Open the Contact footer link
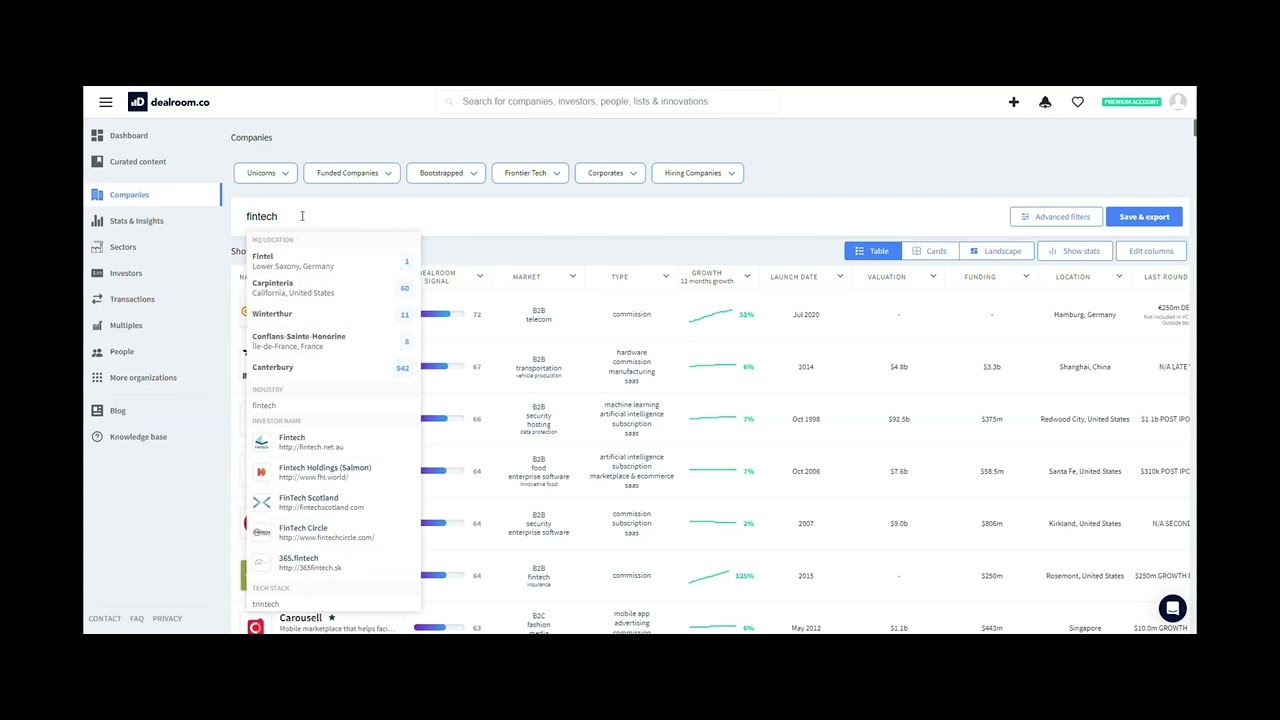The image size is (1280, 720). click(105, 619)
